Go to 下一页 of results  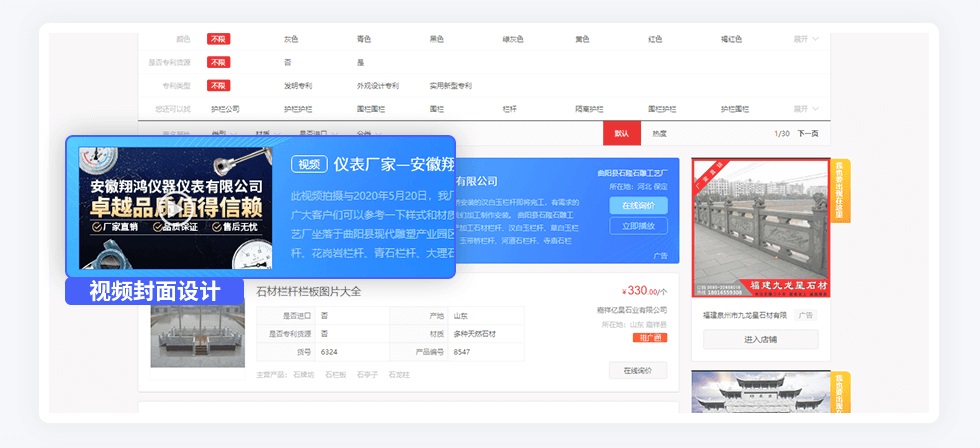pos(808,133)
